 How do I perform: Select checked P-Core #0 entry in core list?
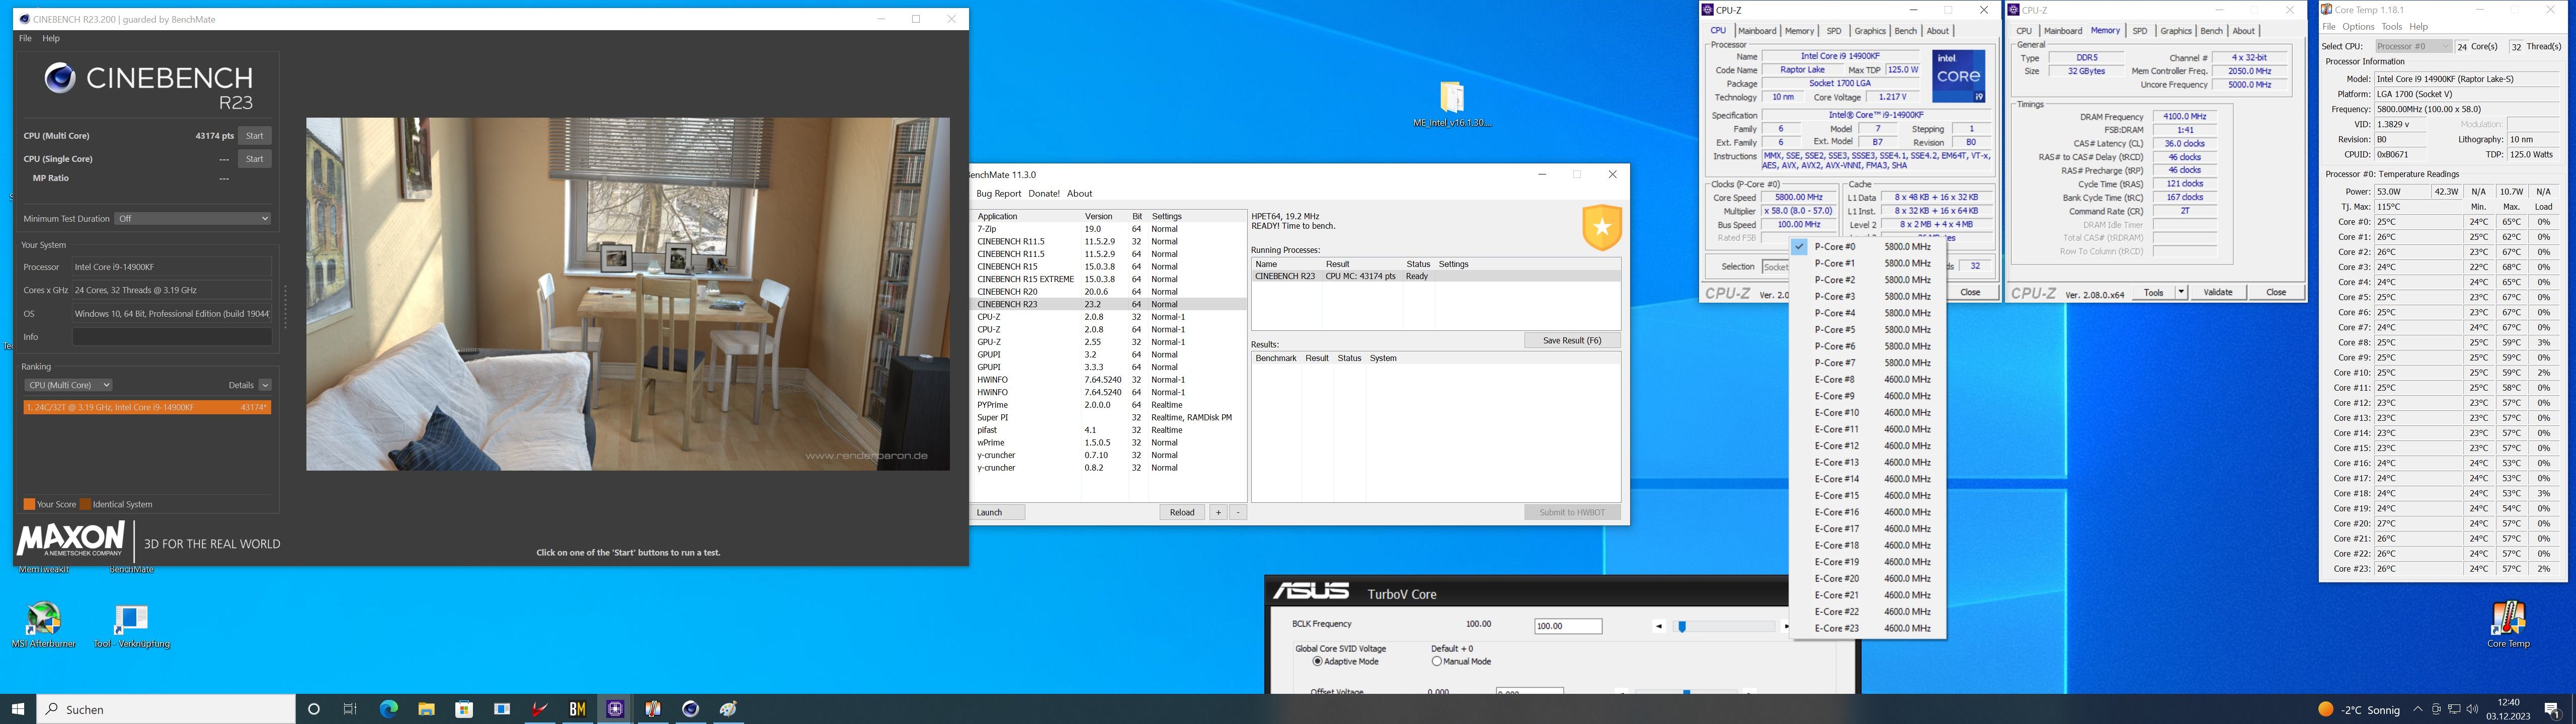1868,246
